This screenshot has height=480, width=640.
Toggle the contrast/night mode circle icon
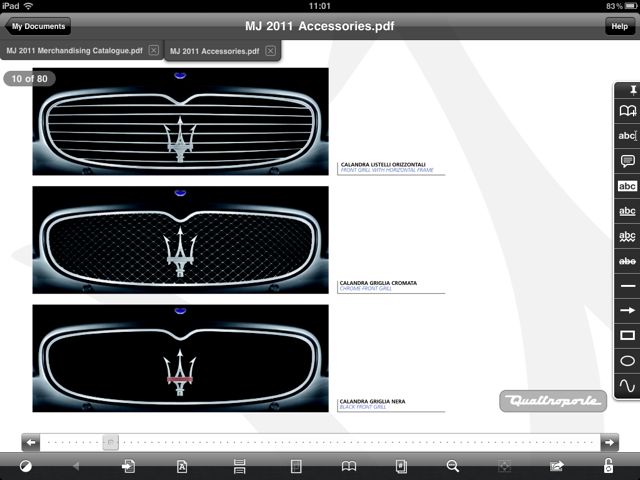coord(25,466)
